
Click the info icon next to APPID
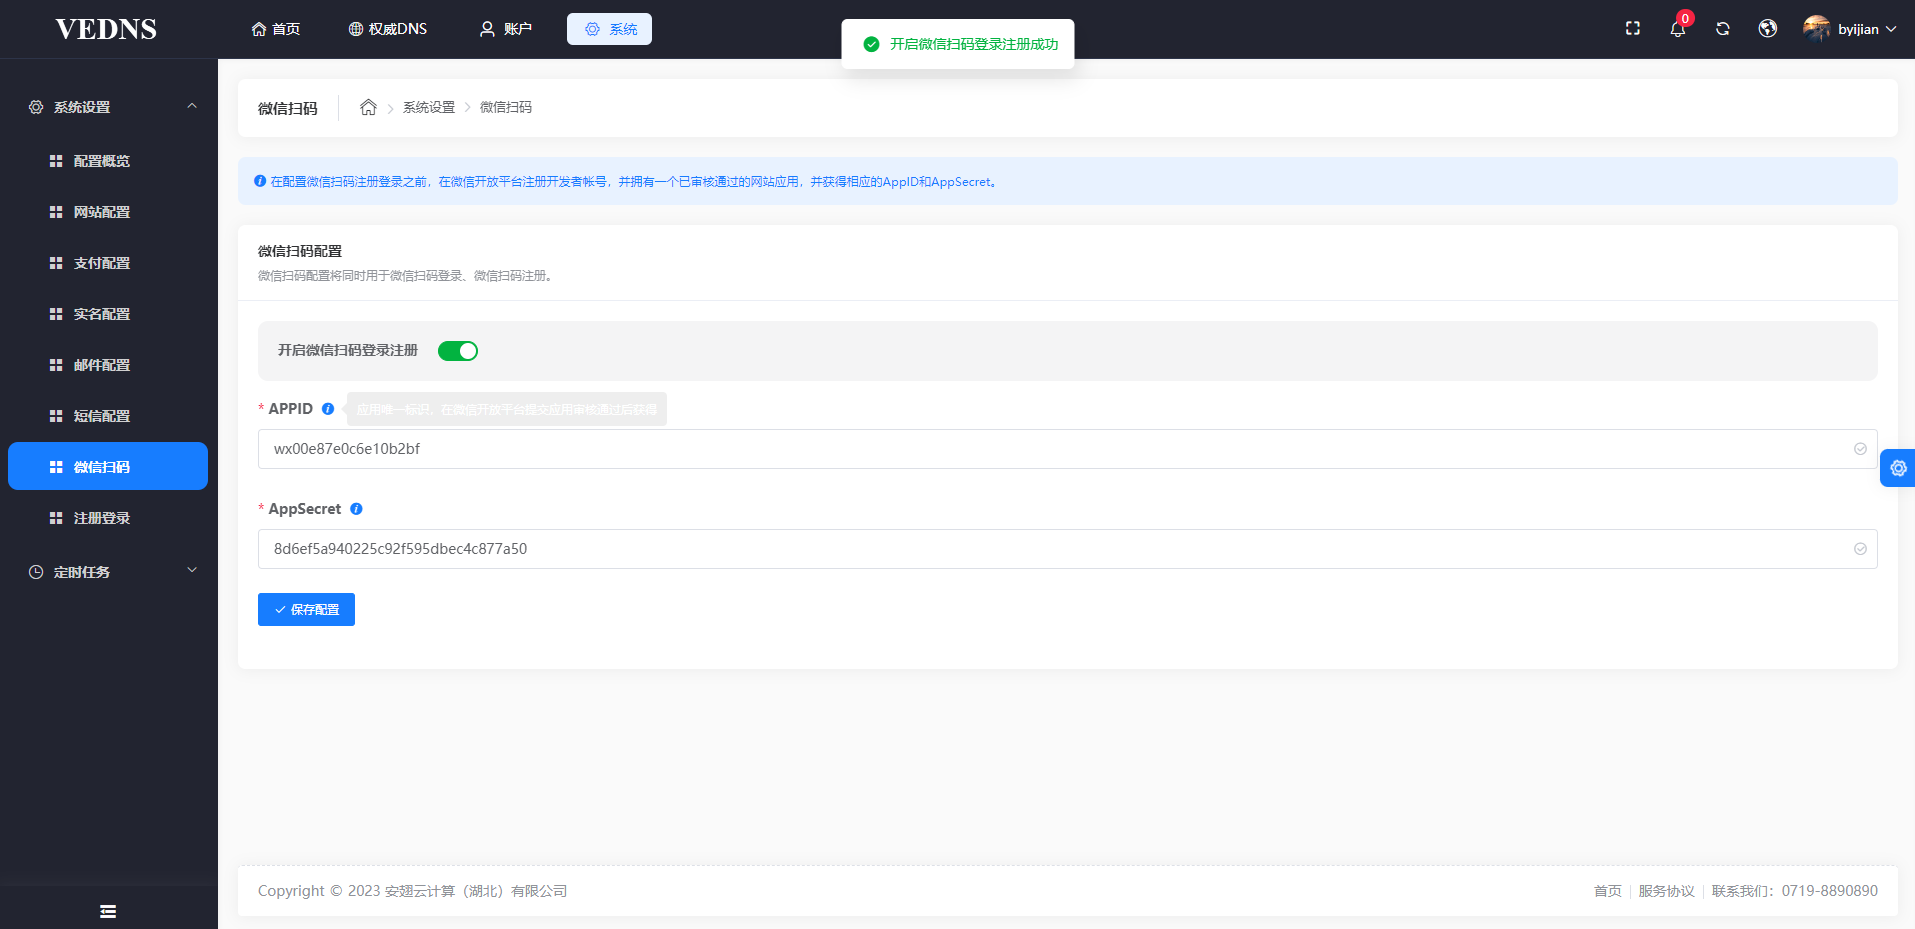point(328,409)
